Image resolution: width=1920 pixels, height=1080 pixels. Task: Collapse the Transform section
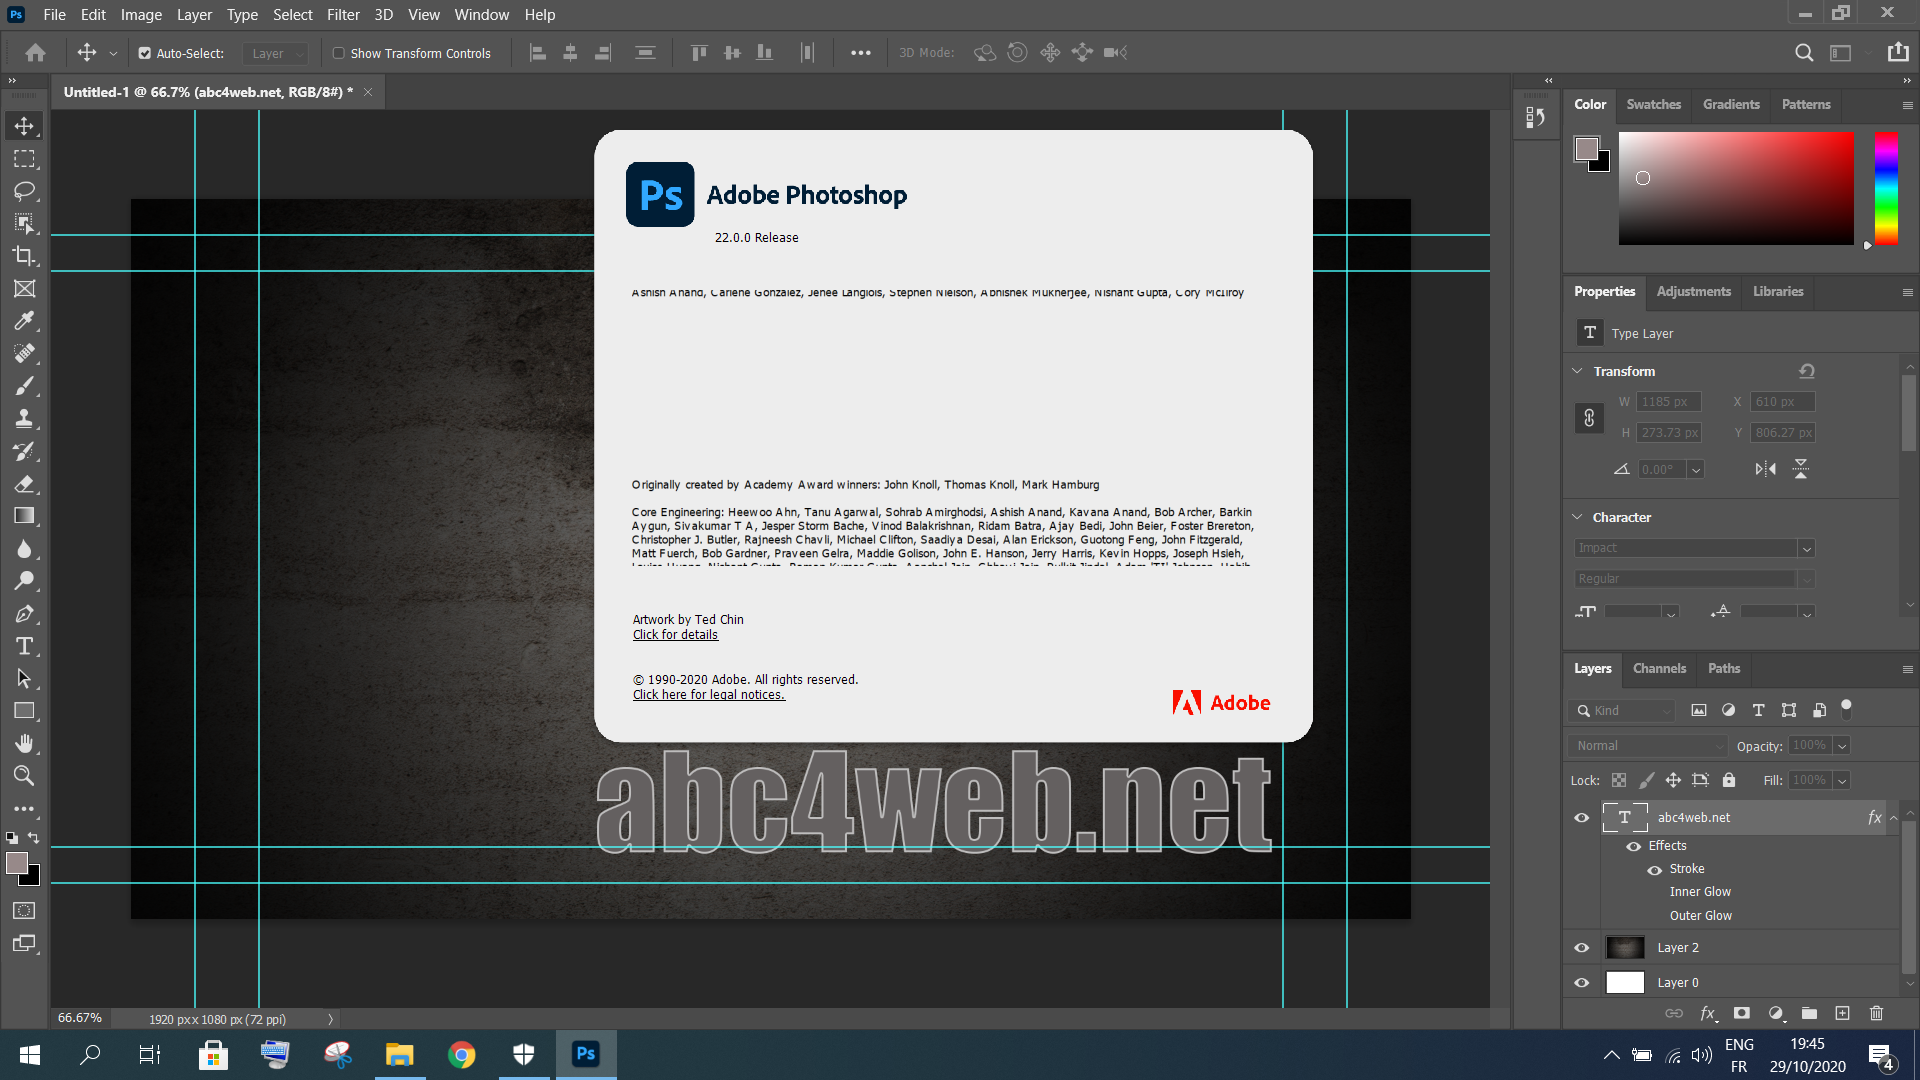point(1577,371)
